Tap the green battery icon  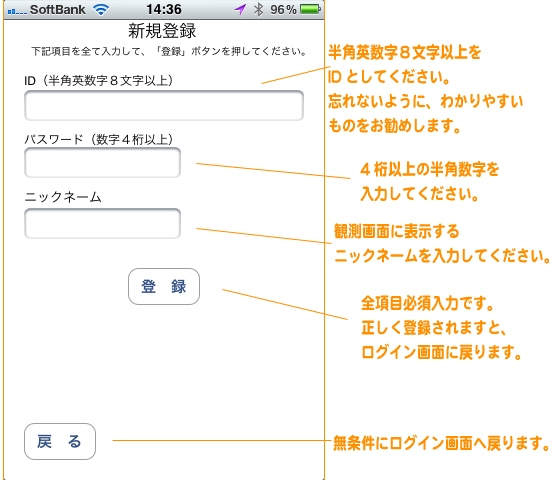(310, 9)
